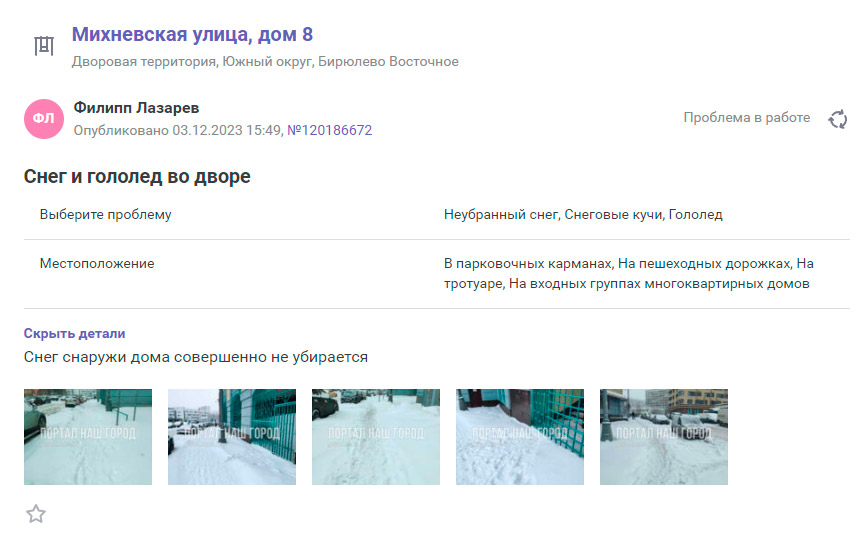Click the Неубранный снег, Снеговые кучи, Гололед value
This screenshot has height=546, width=864.
(x=583, y=215)
